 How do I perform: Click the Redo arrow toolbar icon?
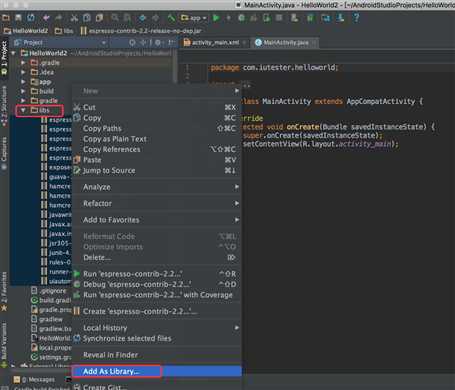pos(59,18)
